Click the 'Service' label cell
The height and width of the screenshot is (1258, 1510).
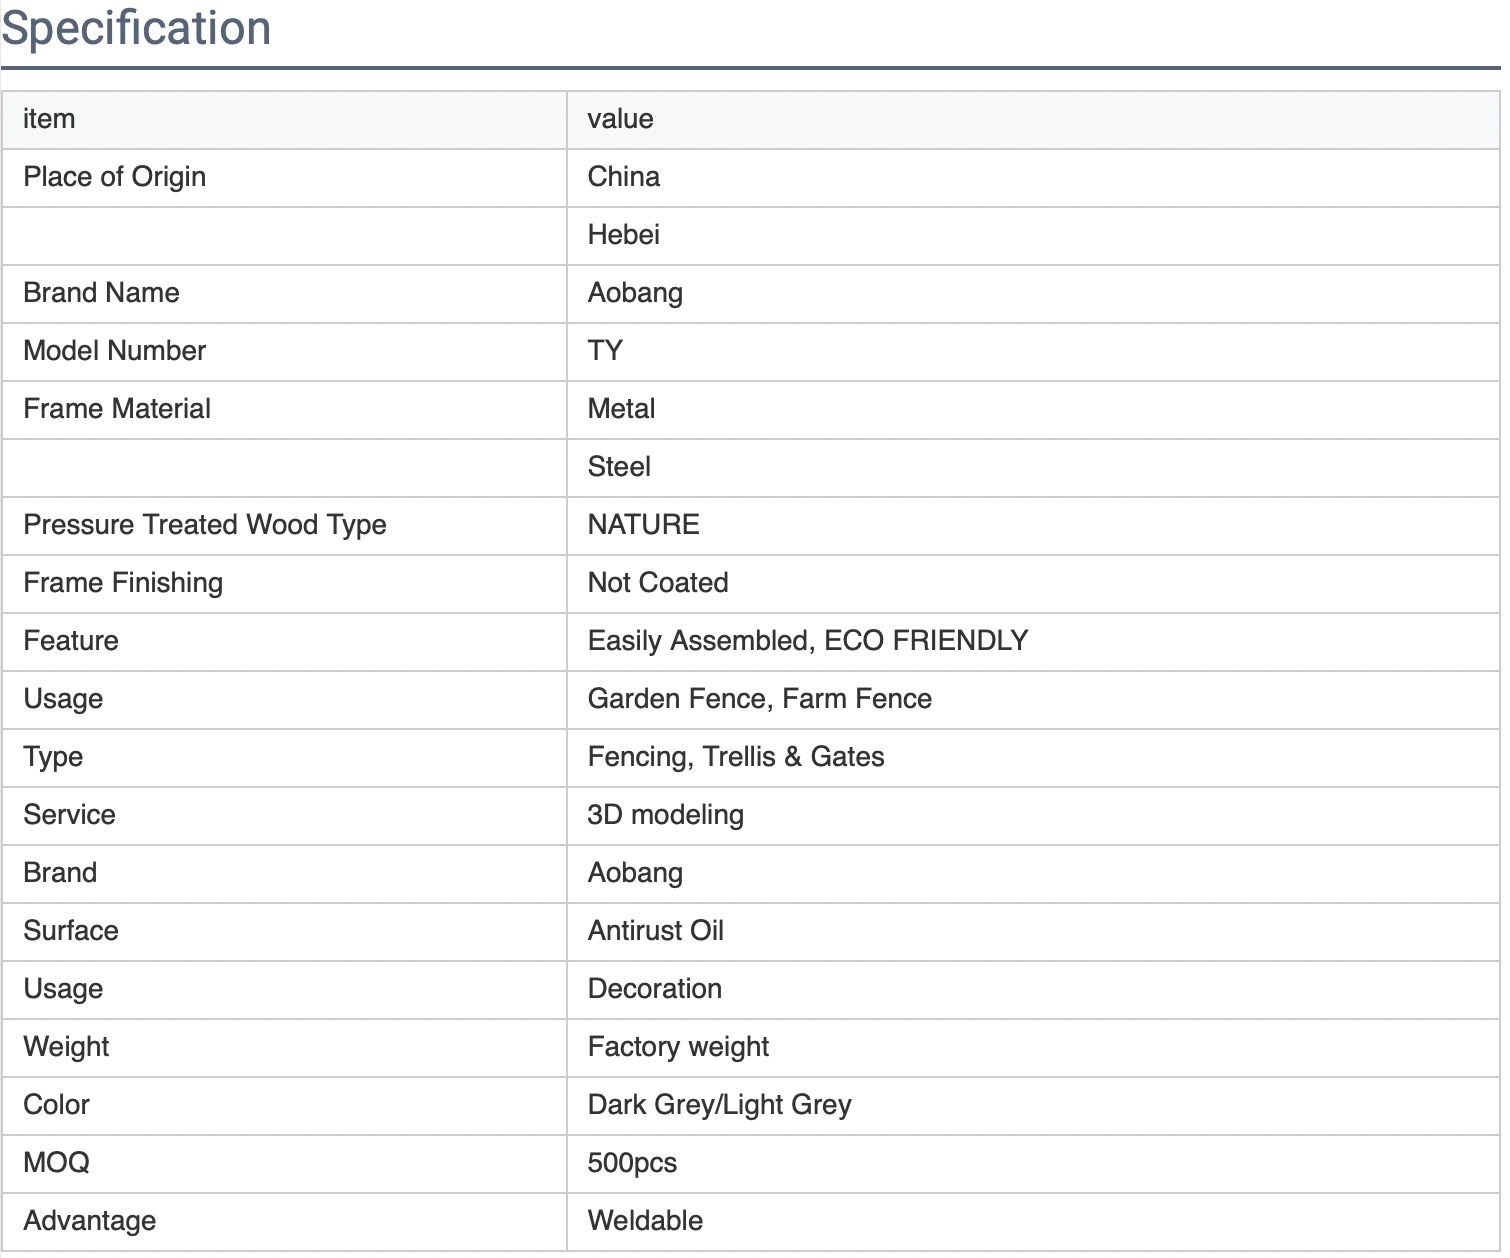tap(284, 816)
